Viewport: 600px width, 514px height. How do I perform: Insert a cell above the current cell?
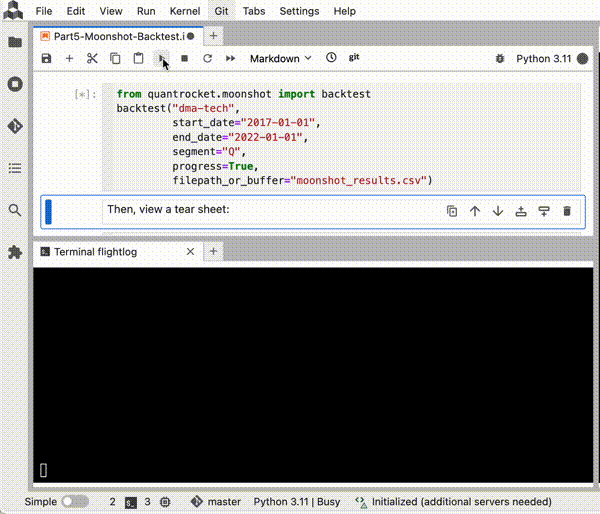[521, 211]
